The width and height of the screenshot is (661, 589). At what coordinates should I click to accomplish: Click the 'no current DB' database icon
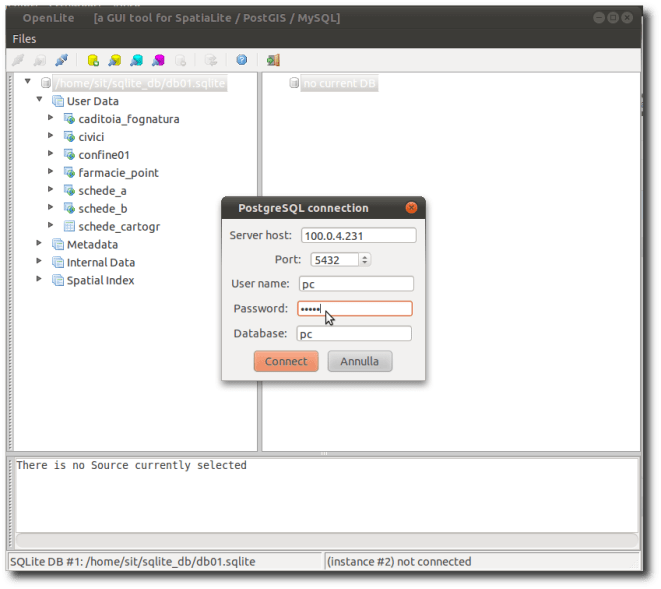point(294,83)
